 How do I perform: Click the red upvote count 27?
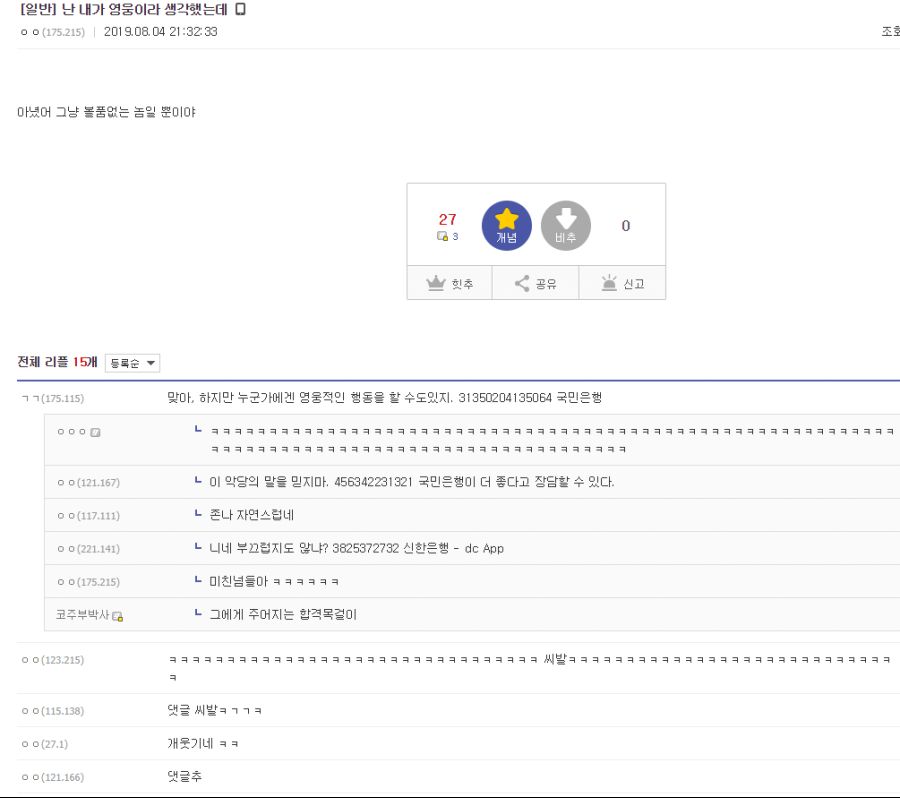(447, 219)
